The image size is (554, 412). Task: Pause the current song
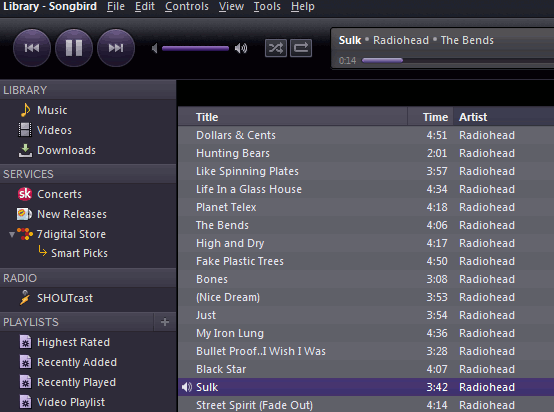[x=74, y=48]
